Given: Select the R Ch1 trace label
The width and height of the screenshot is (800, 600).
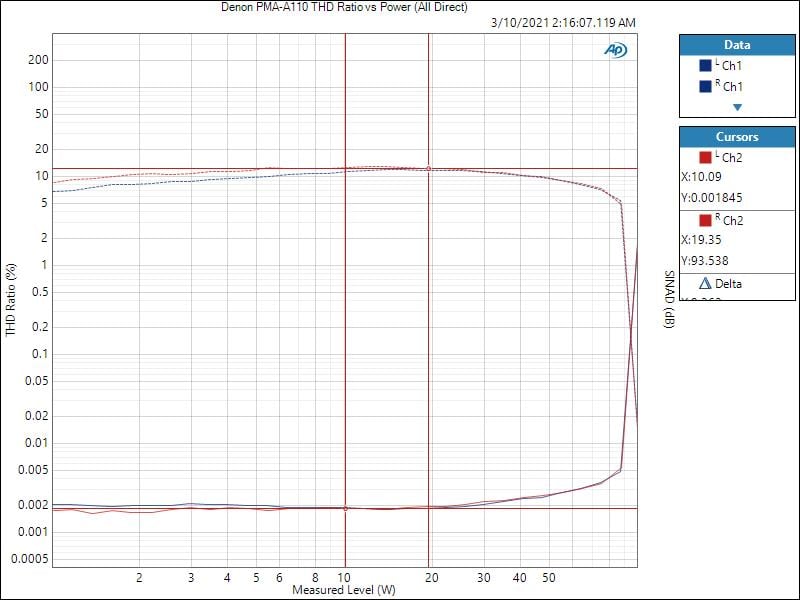Looking at the screenshot, I should click(x=731, y=87).
